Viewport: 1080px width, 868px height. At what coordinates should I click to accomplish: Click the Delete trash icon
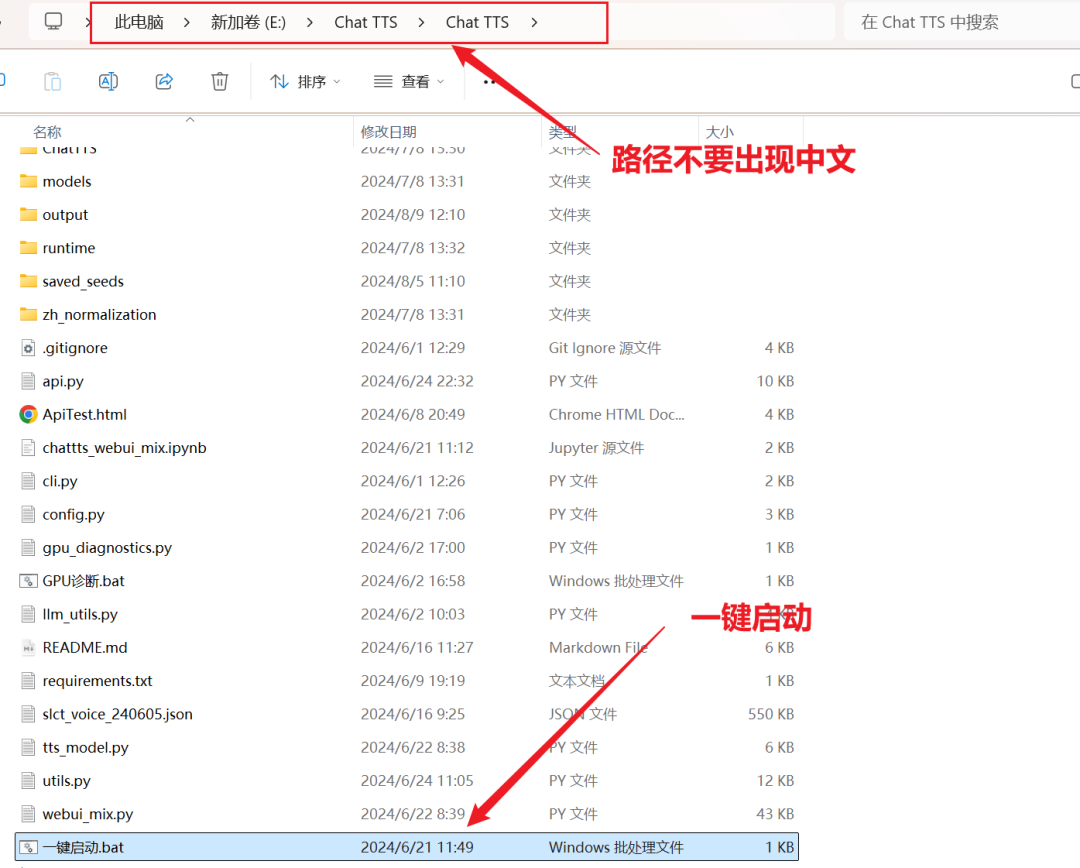point(220,81)
